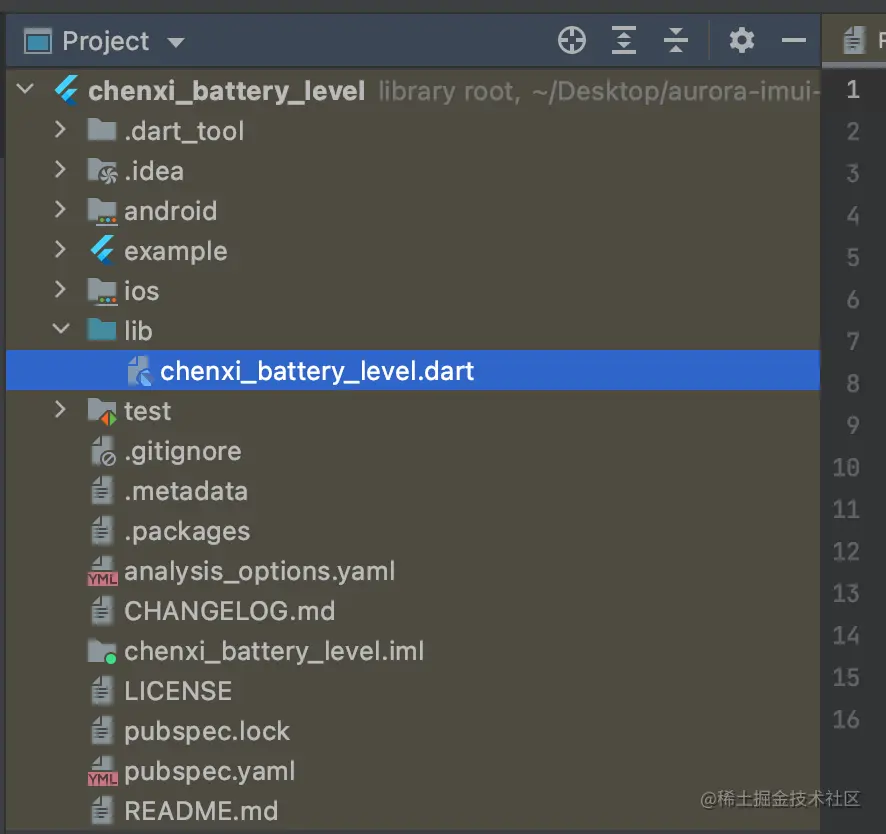Click the Expand All toolbar icon
The width and height of the screenshot is (886, 834).
point(624,40)
